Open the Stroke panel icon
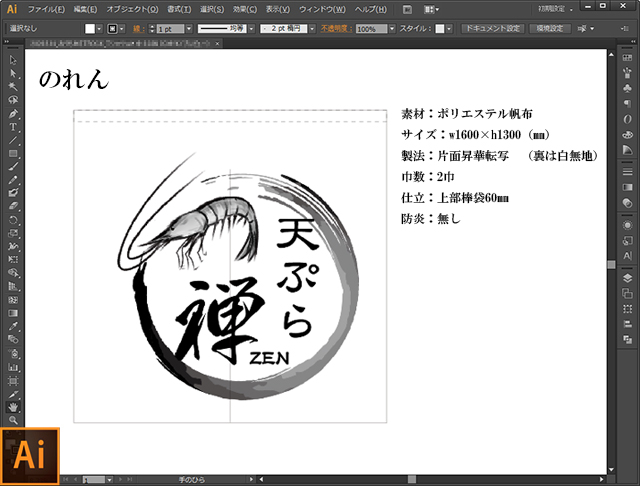The height and width of the screenshot is (486, 640). (627, 172)
